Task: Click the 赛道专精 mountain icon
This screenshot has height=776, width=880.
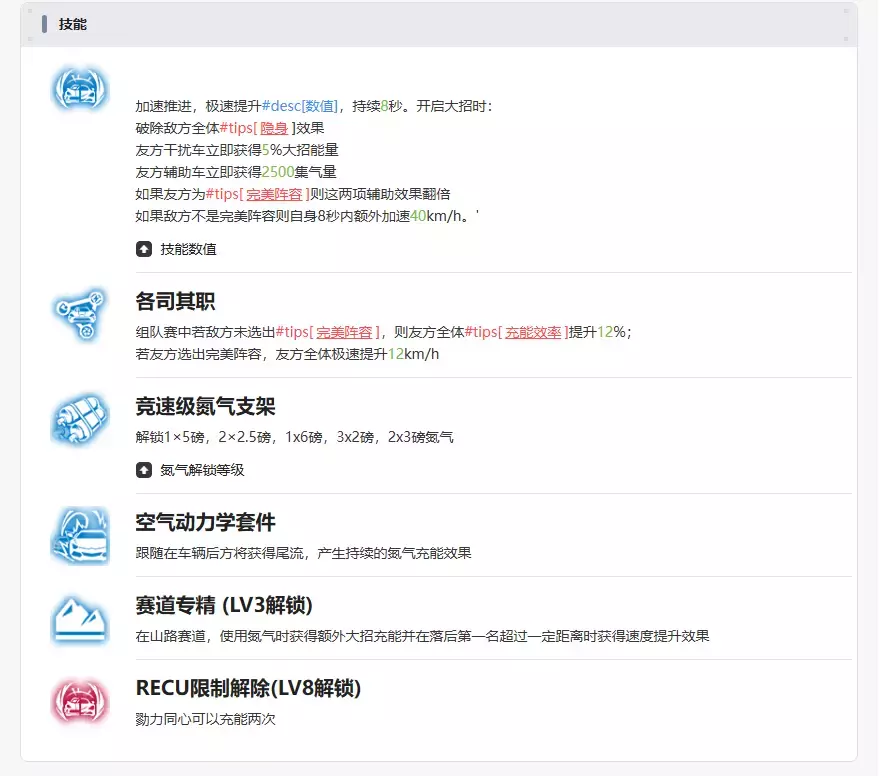Action: click(x=79, y=619)
